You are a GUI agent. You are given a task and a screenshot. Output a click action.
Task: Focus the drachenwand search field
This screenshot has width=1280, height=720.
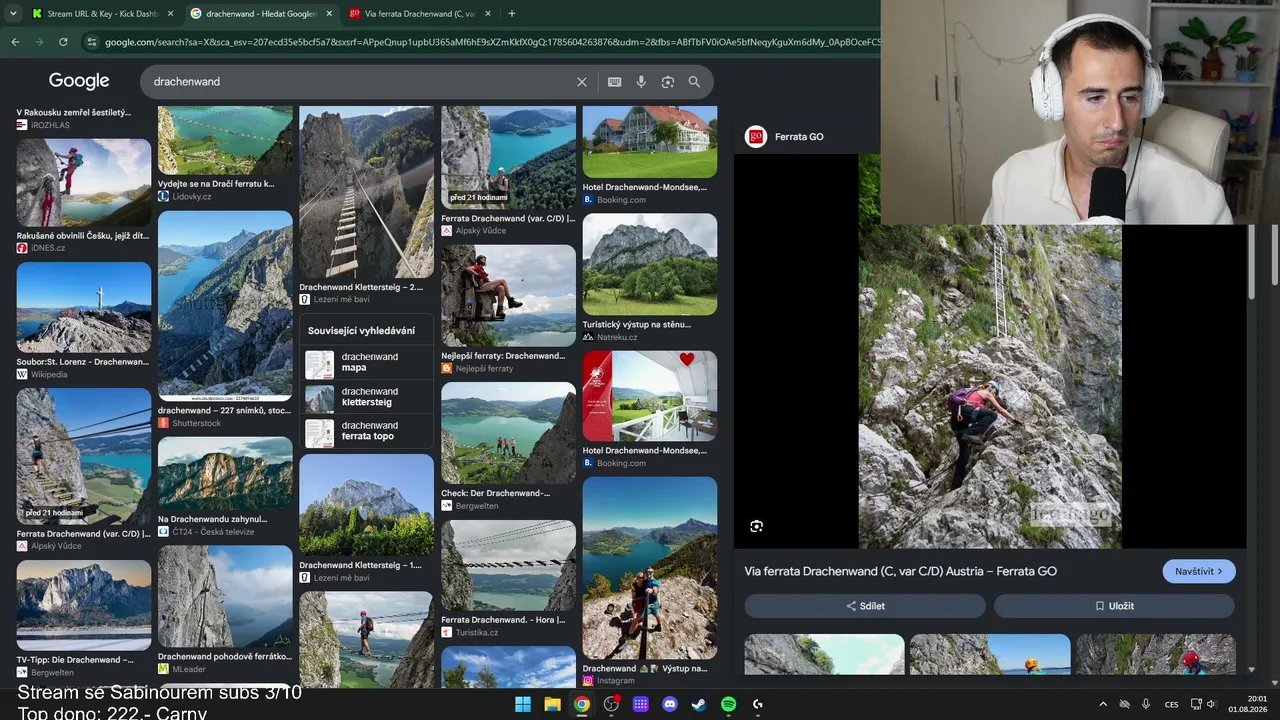click(360, 82)
